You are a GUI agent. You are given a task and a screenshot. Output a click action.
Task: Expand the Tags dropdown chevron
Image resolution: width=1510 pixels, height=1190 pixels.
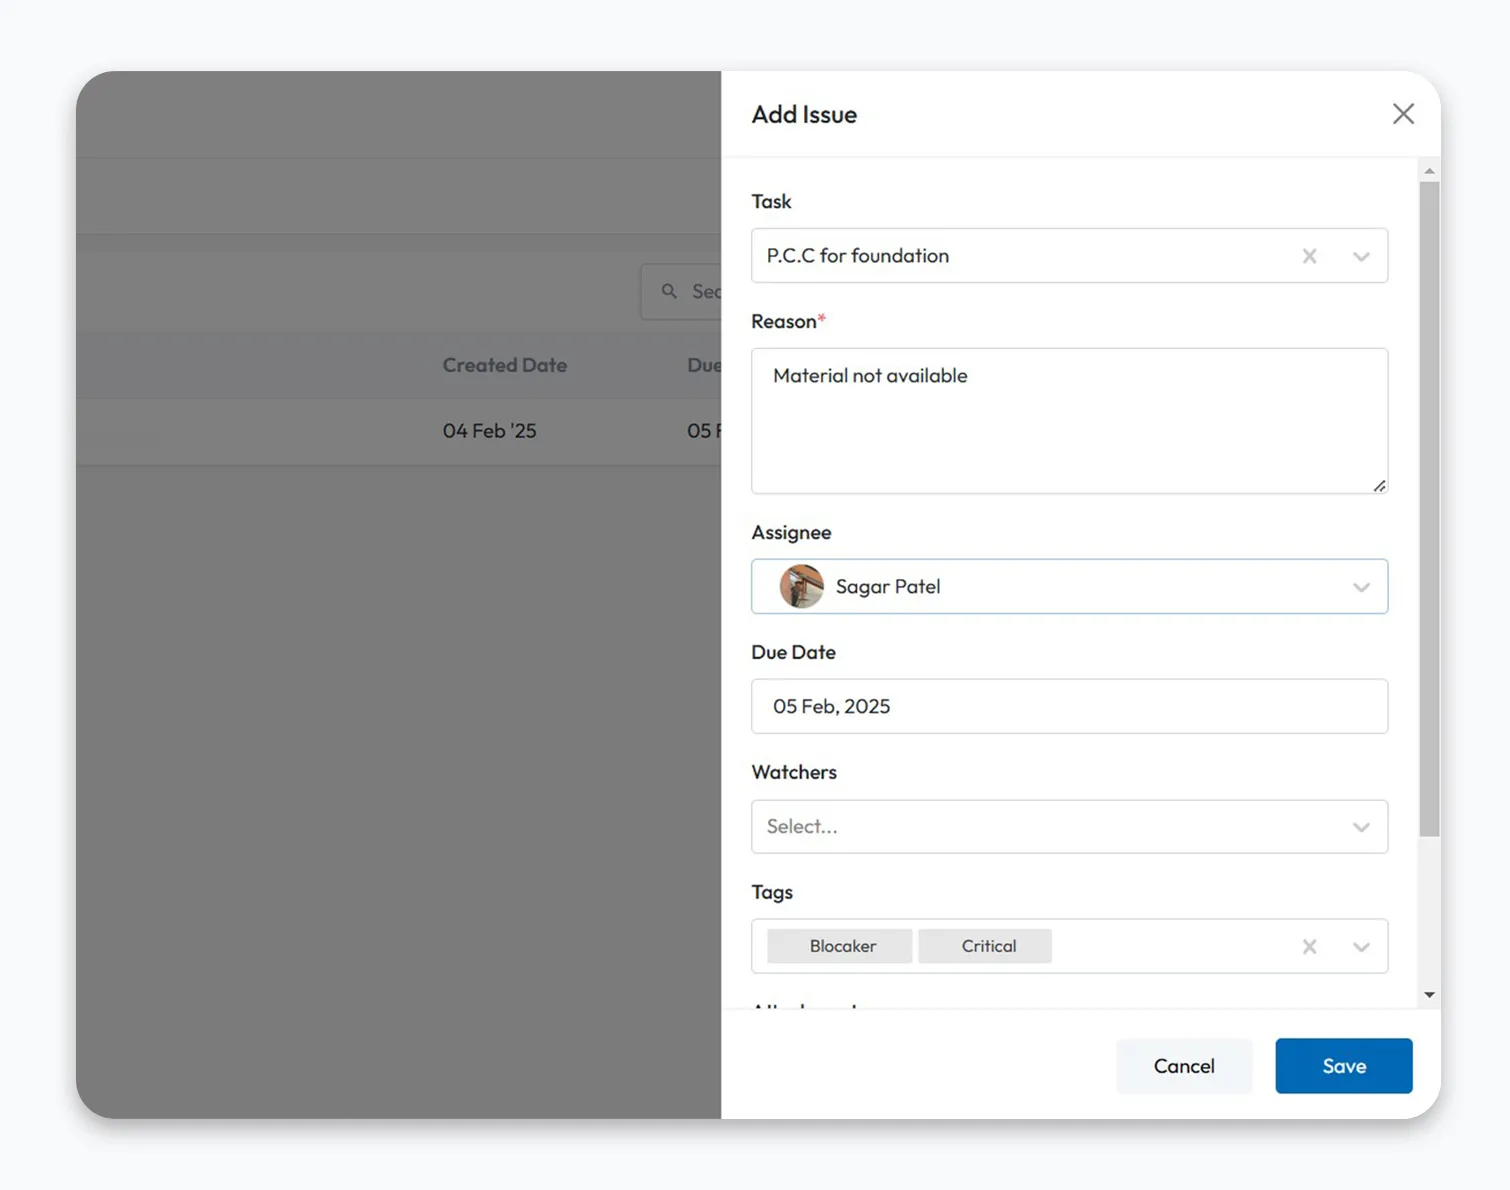coord(1361,946)
